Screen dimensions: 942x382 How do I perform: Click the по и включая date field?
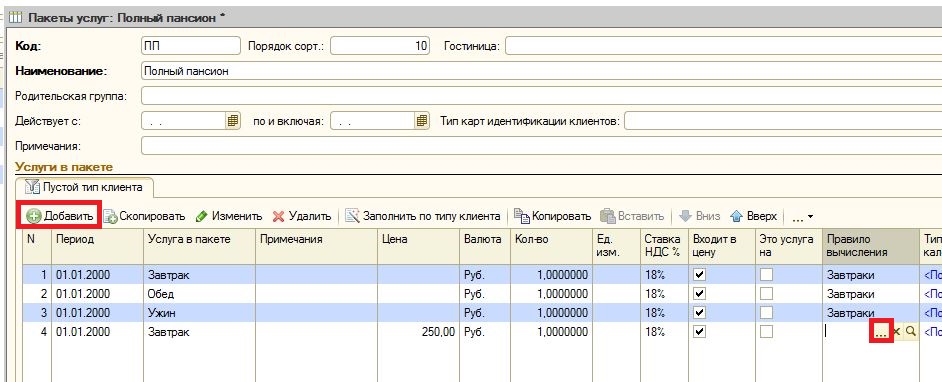click(x=373, y=121)
